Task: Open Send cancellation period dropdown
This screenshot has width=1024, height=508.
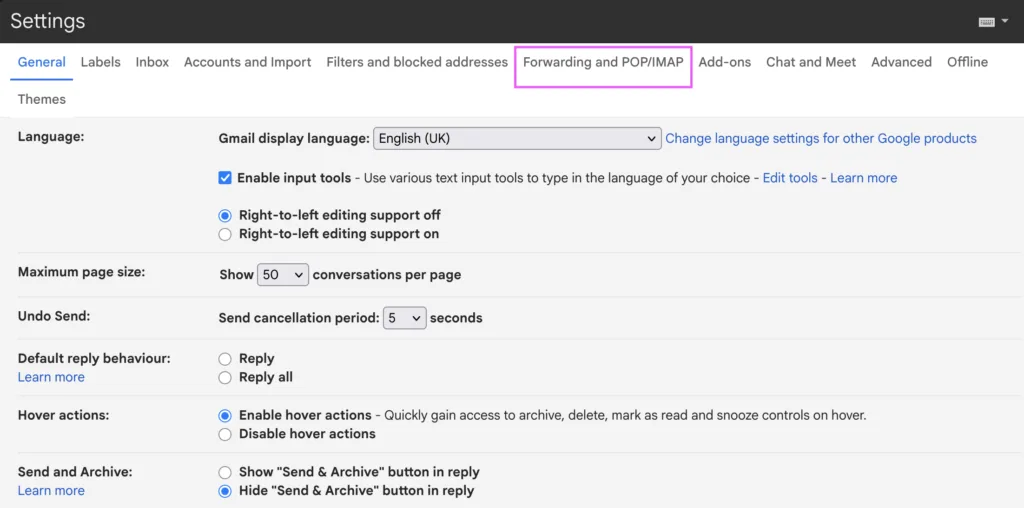Action: click(x=405, y=318)
